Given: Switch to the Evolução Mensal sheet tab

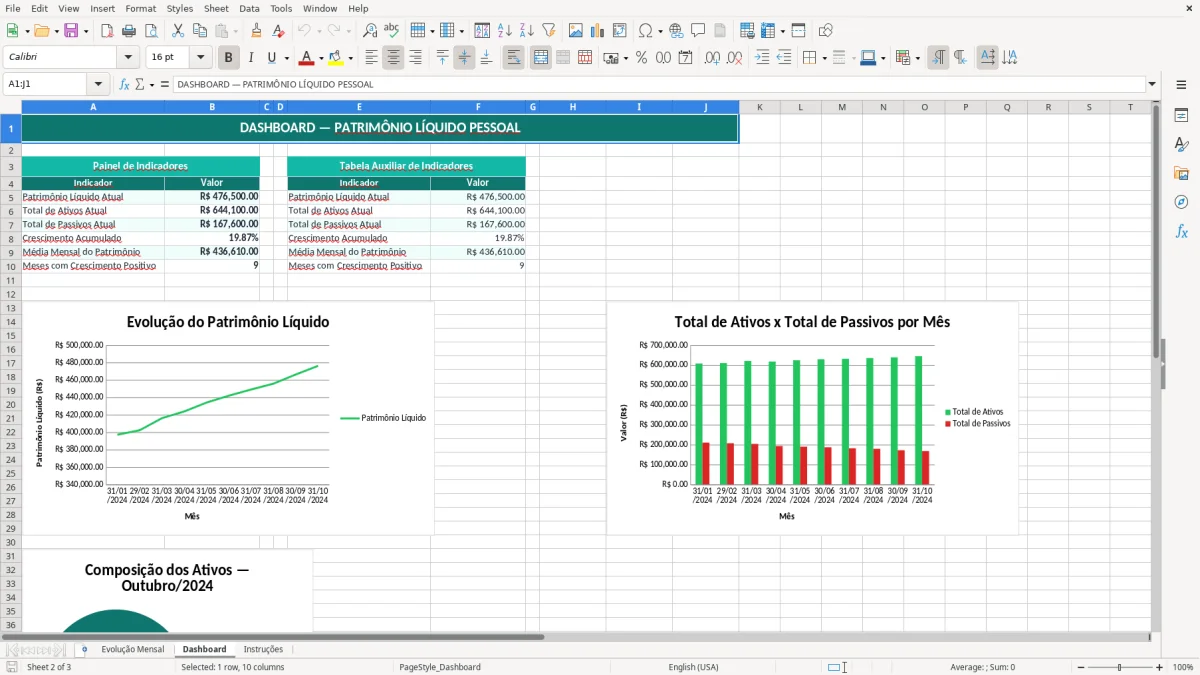Looking at the screenshot, I should coord(132,649).
